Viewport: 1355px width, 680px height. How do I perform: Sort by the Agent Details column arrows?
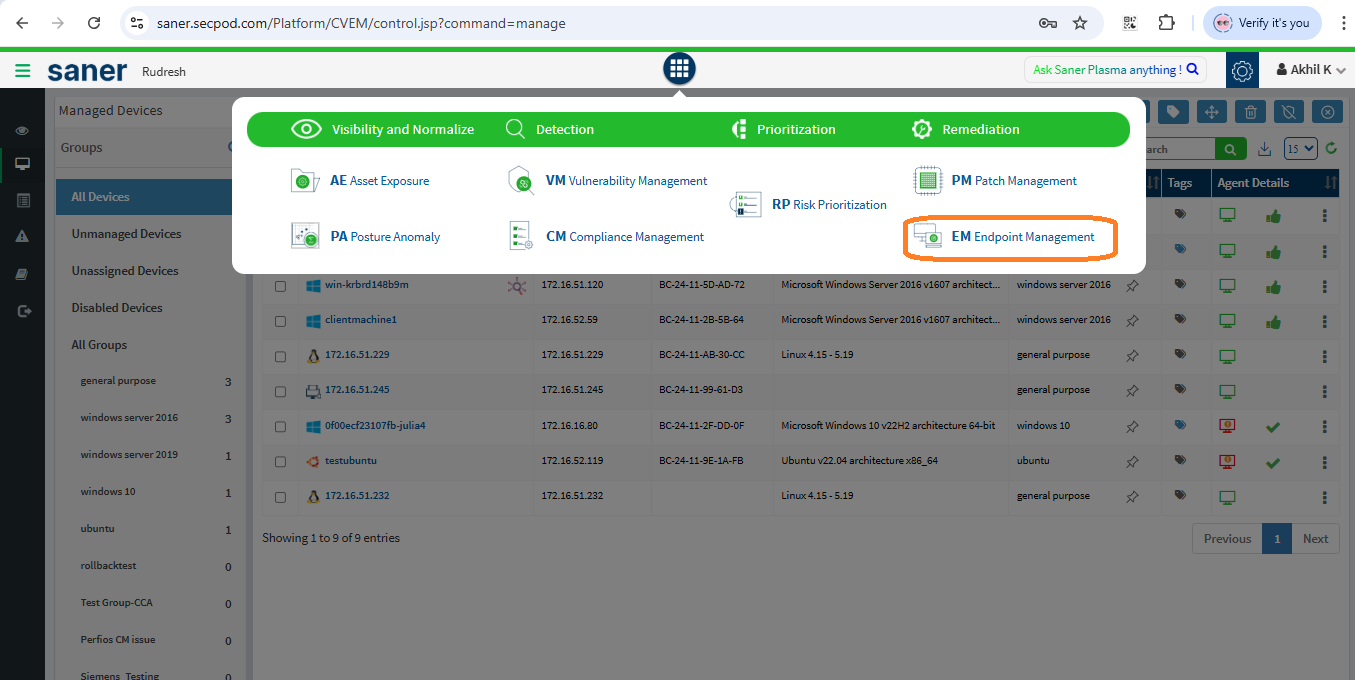(x=1330, y=183)
